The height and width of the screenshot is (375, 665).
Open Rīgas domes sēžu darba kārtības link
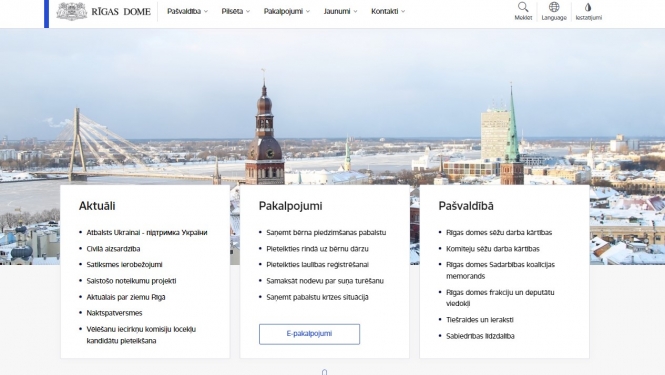(499, 232)
